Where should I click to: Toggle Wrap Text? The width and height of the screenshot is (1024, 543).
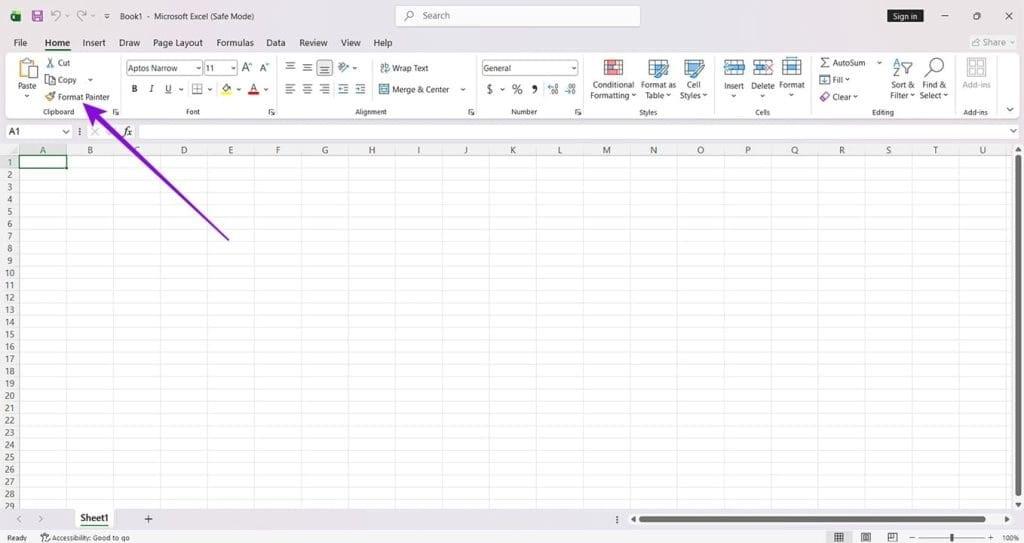coord(404,68)
